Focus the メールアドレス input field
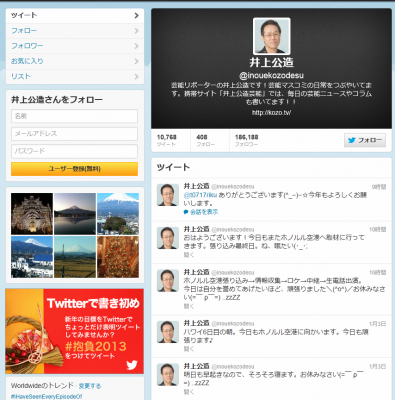The width and height of the screenshot is (395, 400). [x=74, y=134]
